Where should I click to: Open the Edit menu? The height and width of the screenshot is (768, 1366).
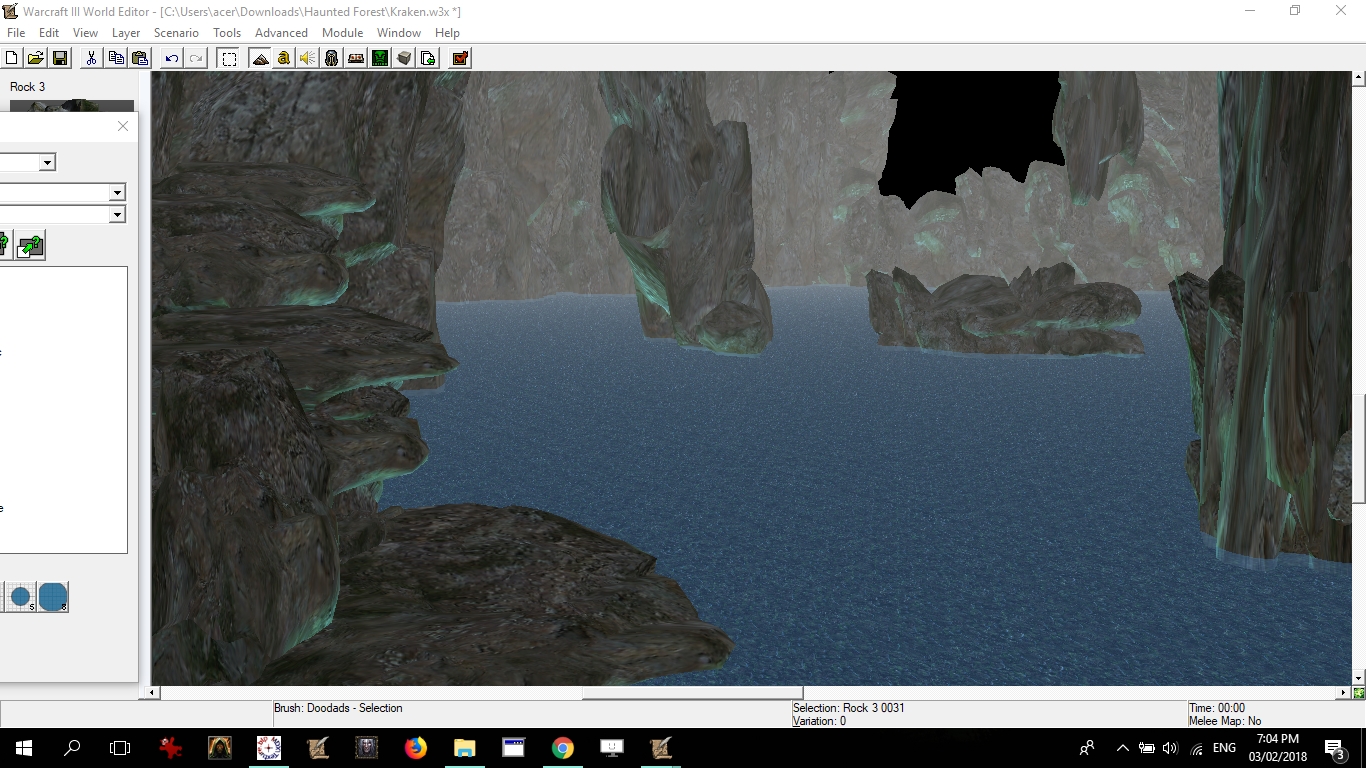pos(49,33)
